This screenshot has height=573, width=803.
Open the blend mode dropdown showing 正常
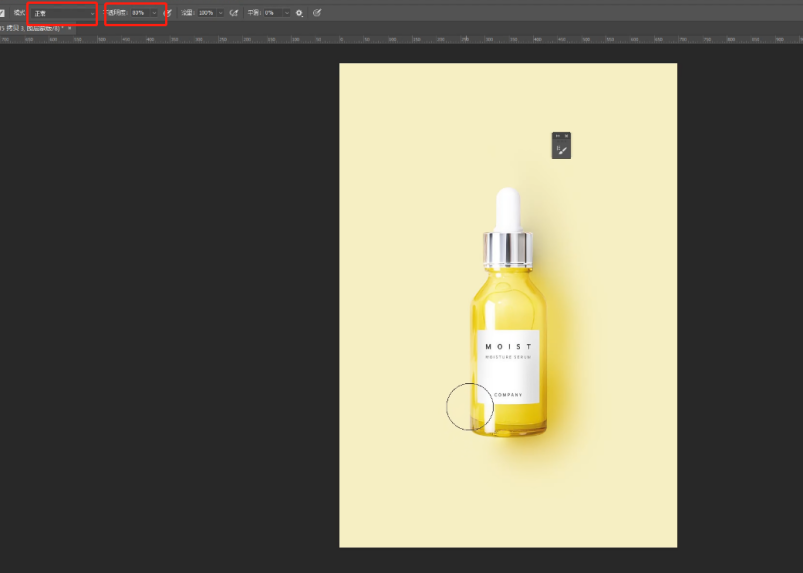pyautogui.click(x=62, y=13)
